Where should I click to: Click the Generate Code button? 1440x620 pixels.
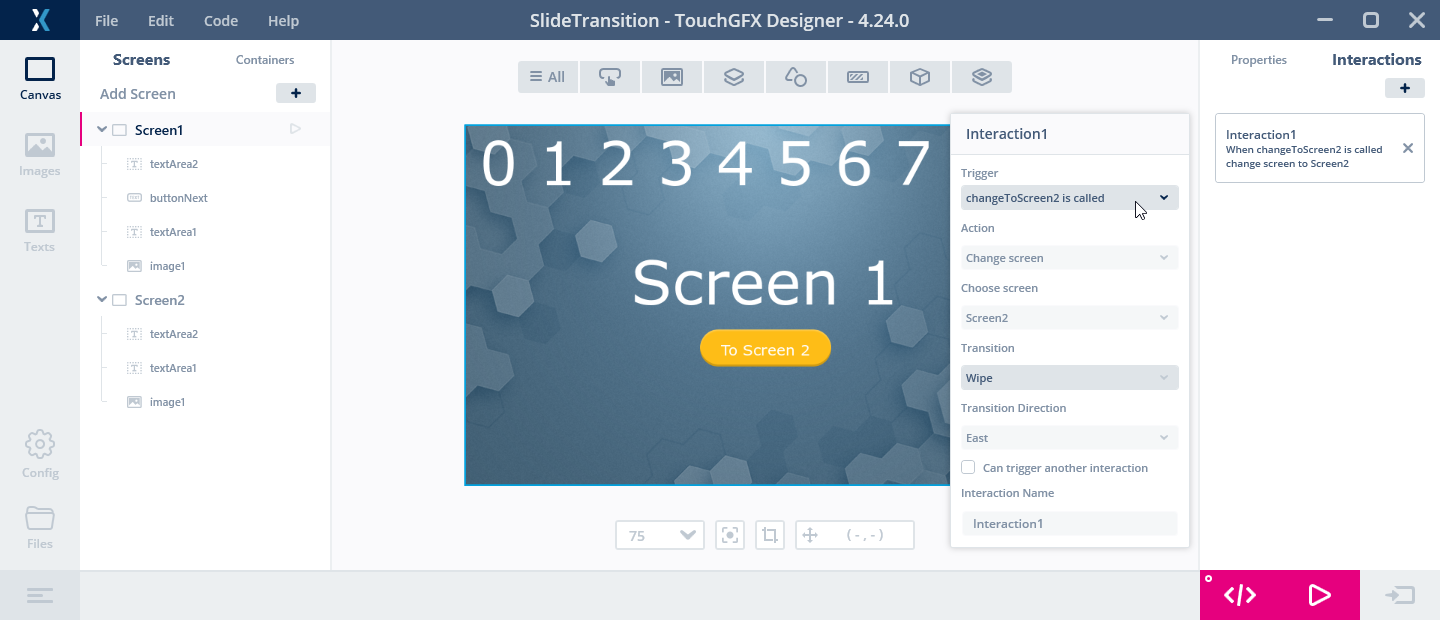(1240, 595)
